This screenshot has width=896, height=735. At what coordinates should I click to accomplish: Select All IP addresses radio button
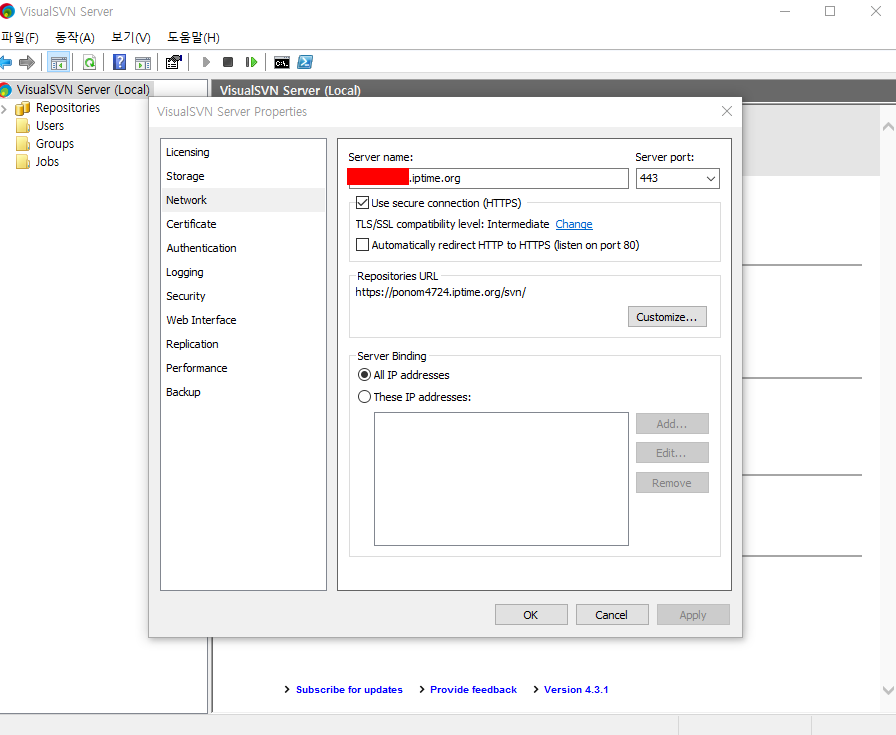coord(364,375)
